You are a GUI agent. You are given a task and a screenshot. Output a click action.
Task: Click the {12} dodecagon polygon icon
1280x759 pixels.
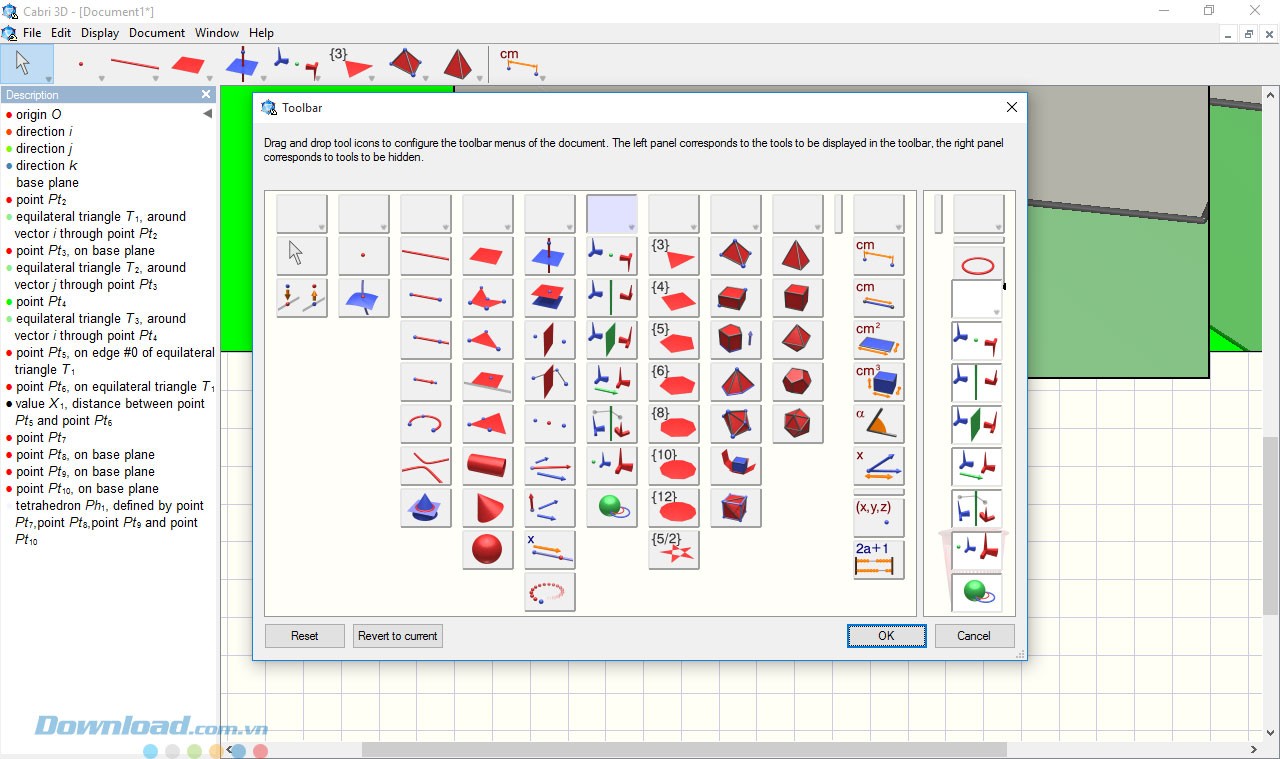click(673, 507)
